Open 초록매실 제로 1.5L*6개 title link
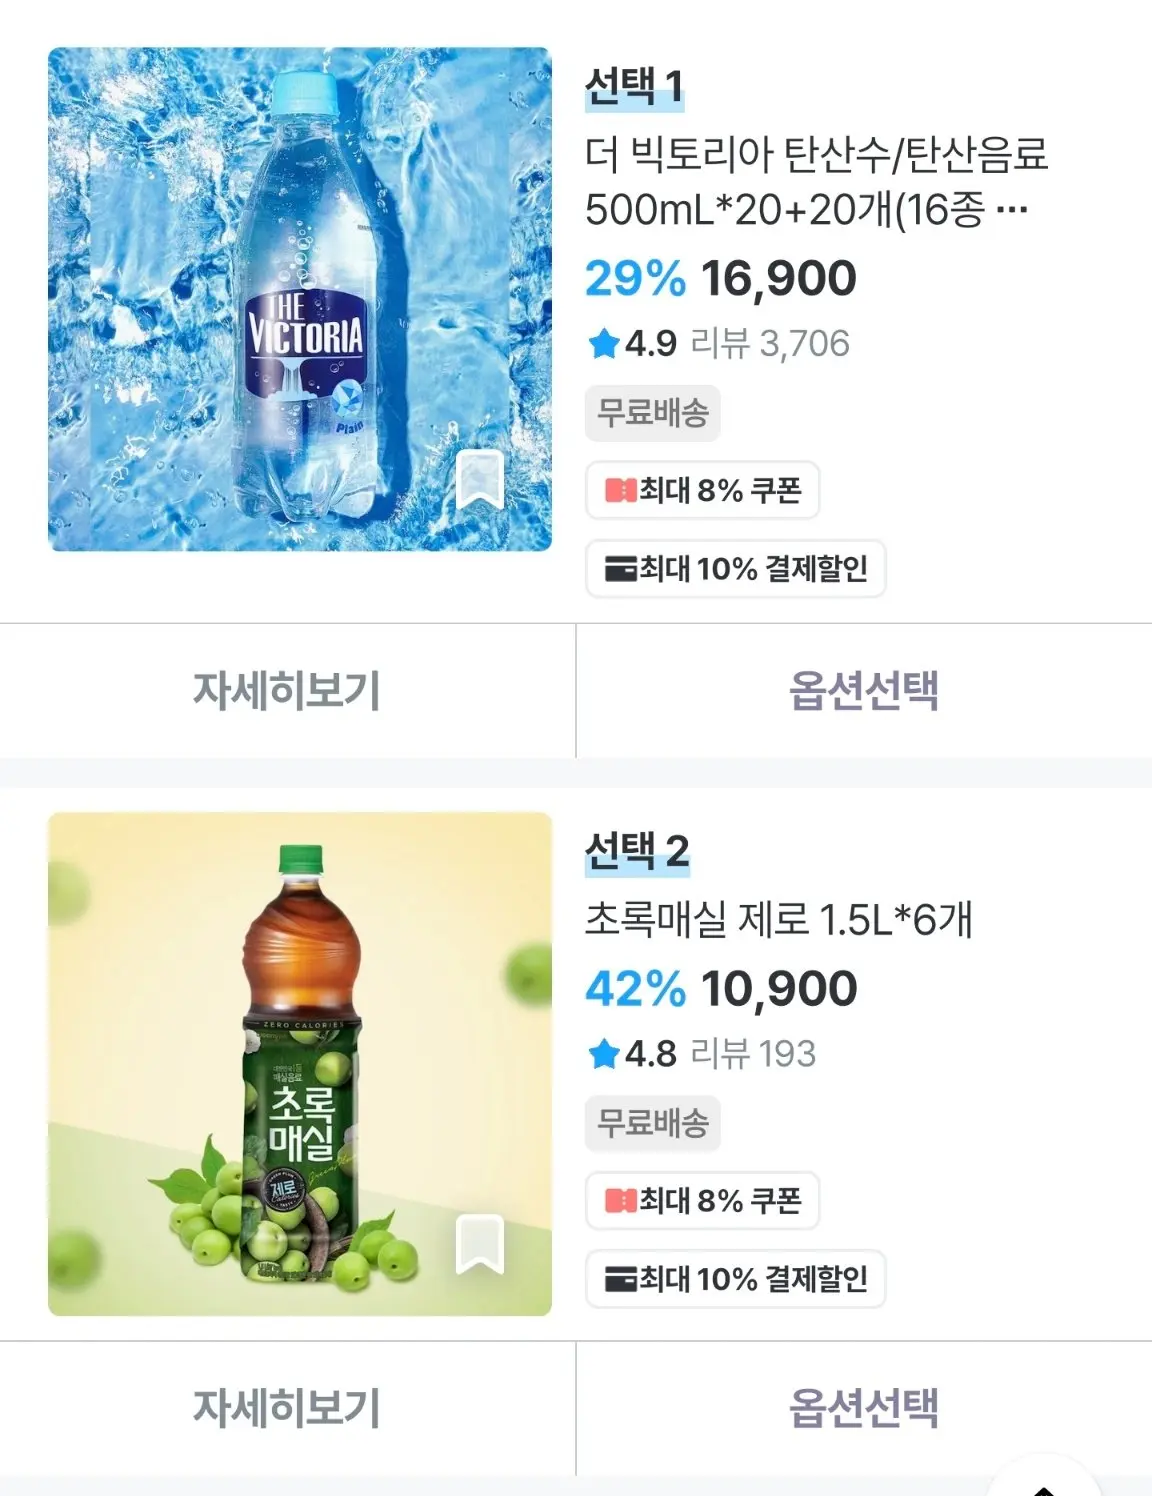The width and height of the screenshot is (1152, 1496). click(778, 919)
